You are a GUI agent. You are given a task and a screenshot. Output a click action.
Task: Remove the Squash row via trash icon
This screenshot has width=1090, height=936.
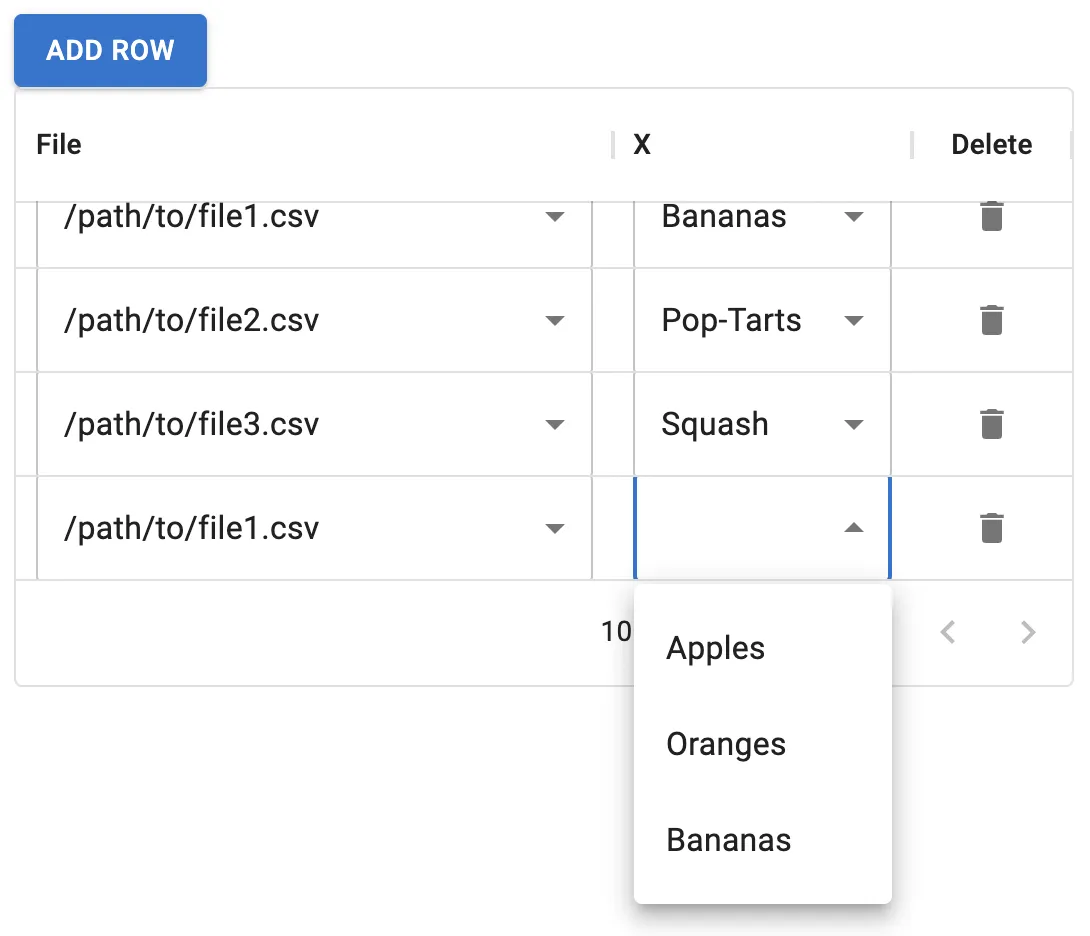991,424
